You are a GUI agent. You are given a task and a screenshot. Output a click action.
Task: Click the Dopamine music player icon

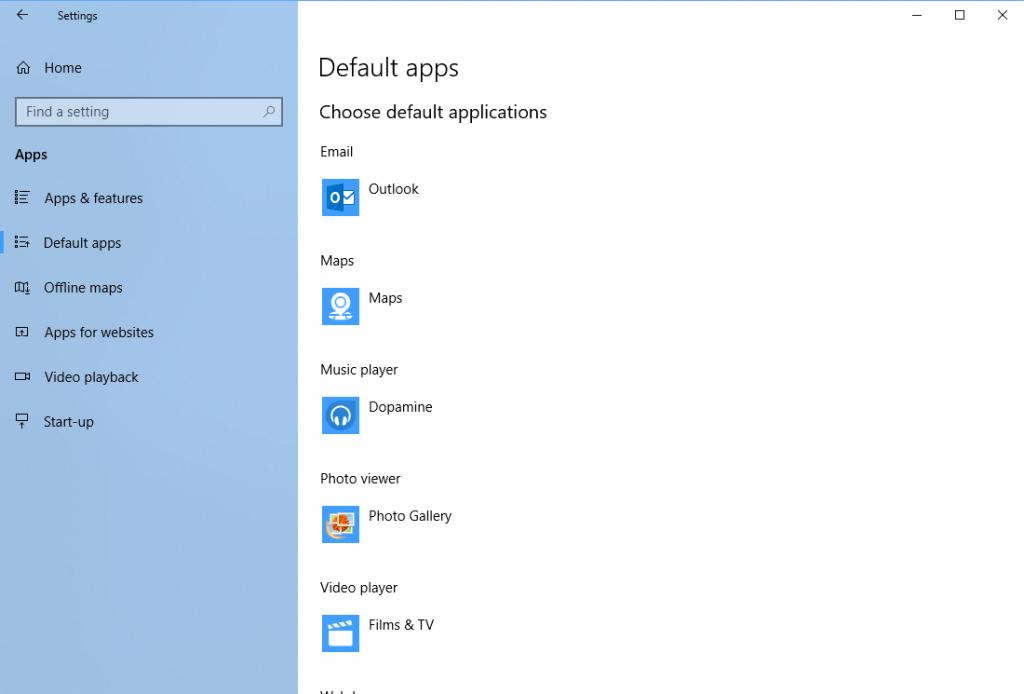point(340,415)
